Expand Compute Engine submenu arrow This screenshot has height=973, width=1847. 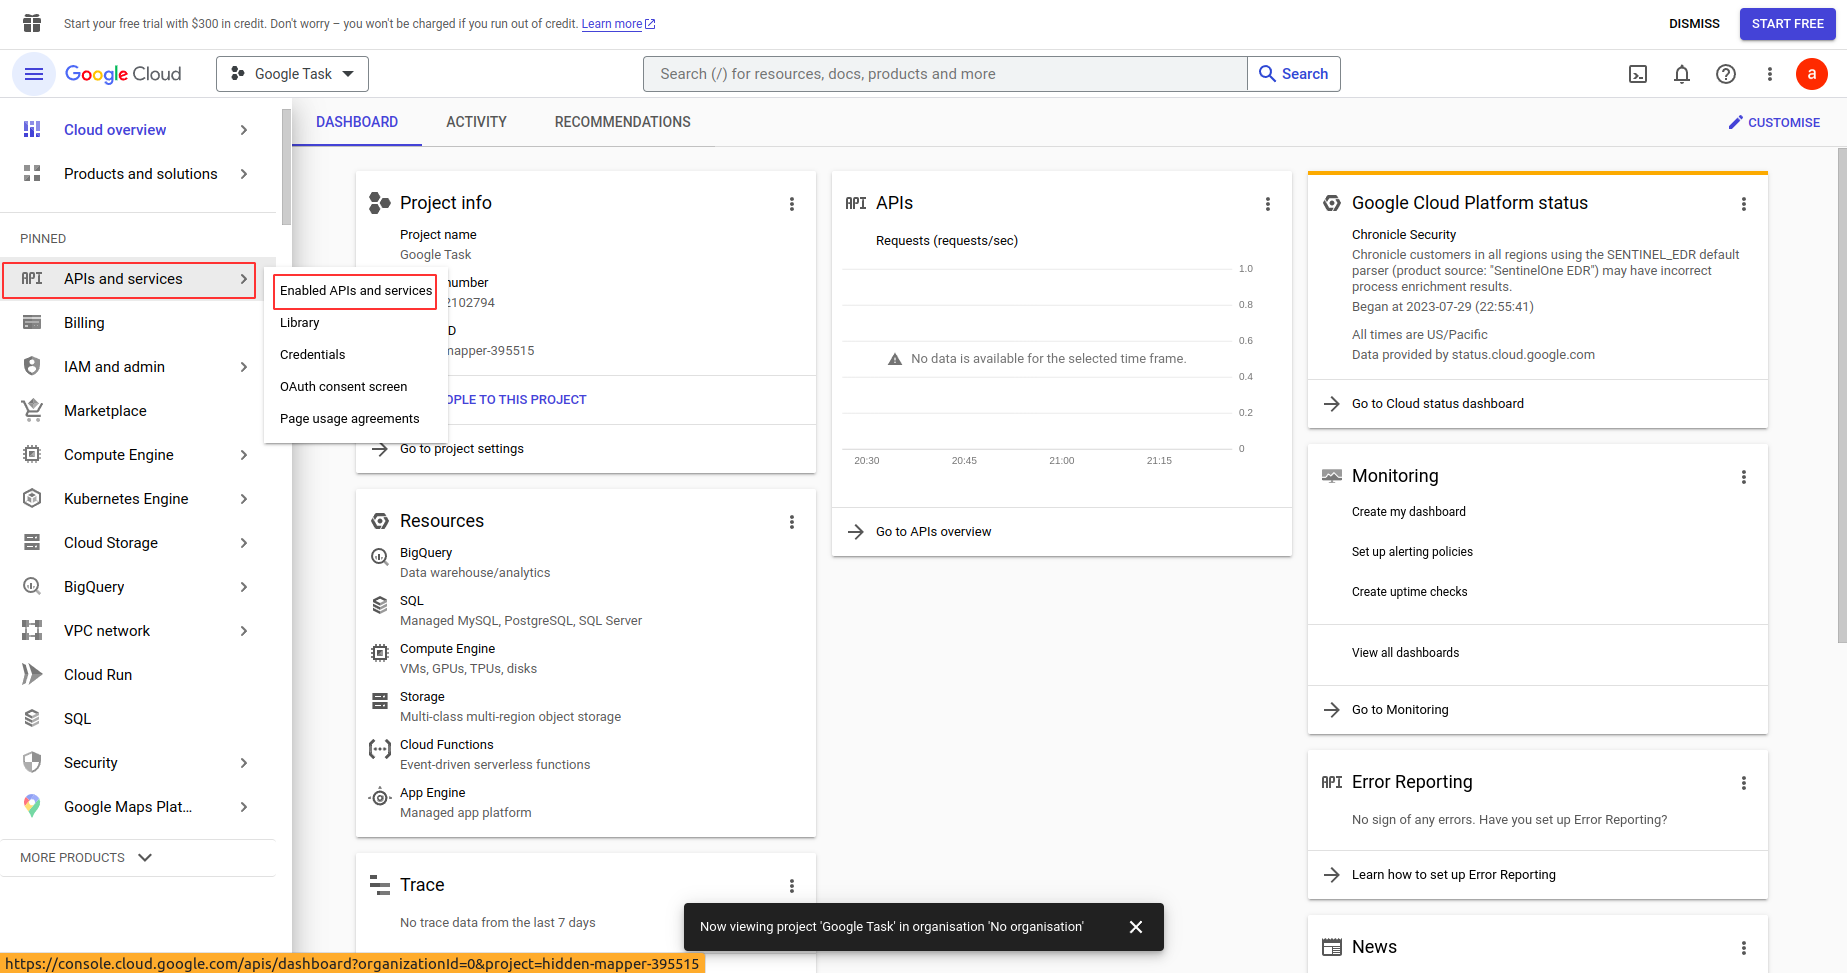(244, 455)
